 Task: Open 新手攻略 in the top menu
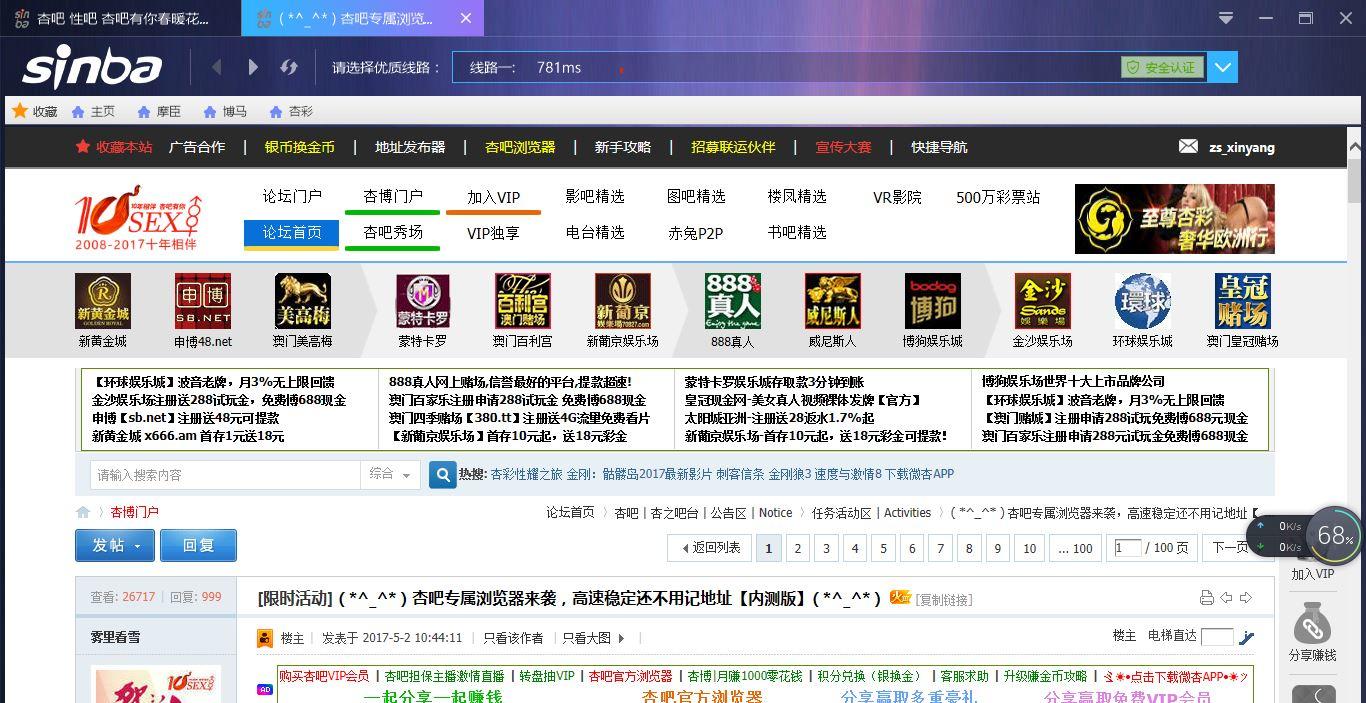(x=623, y=147)
